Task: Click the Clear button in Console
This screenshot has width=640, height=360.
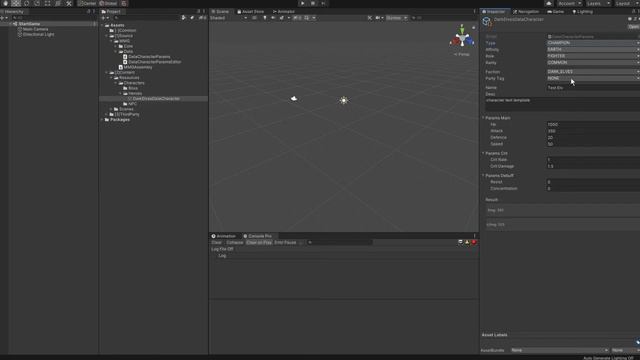Action: [216, 242]
